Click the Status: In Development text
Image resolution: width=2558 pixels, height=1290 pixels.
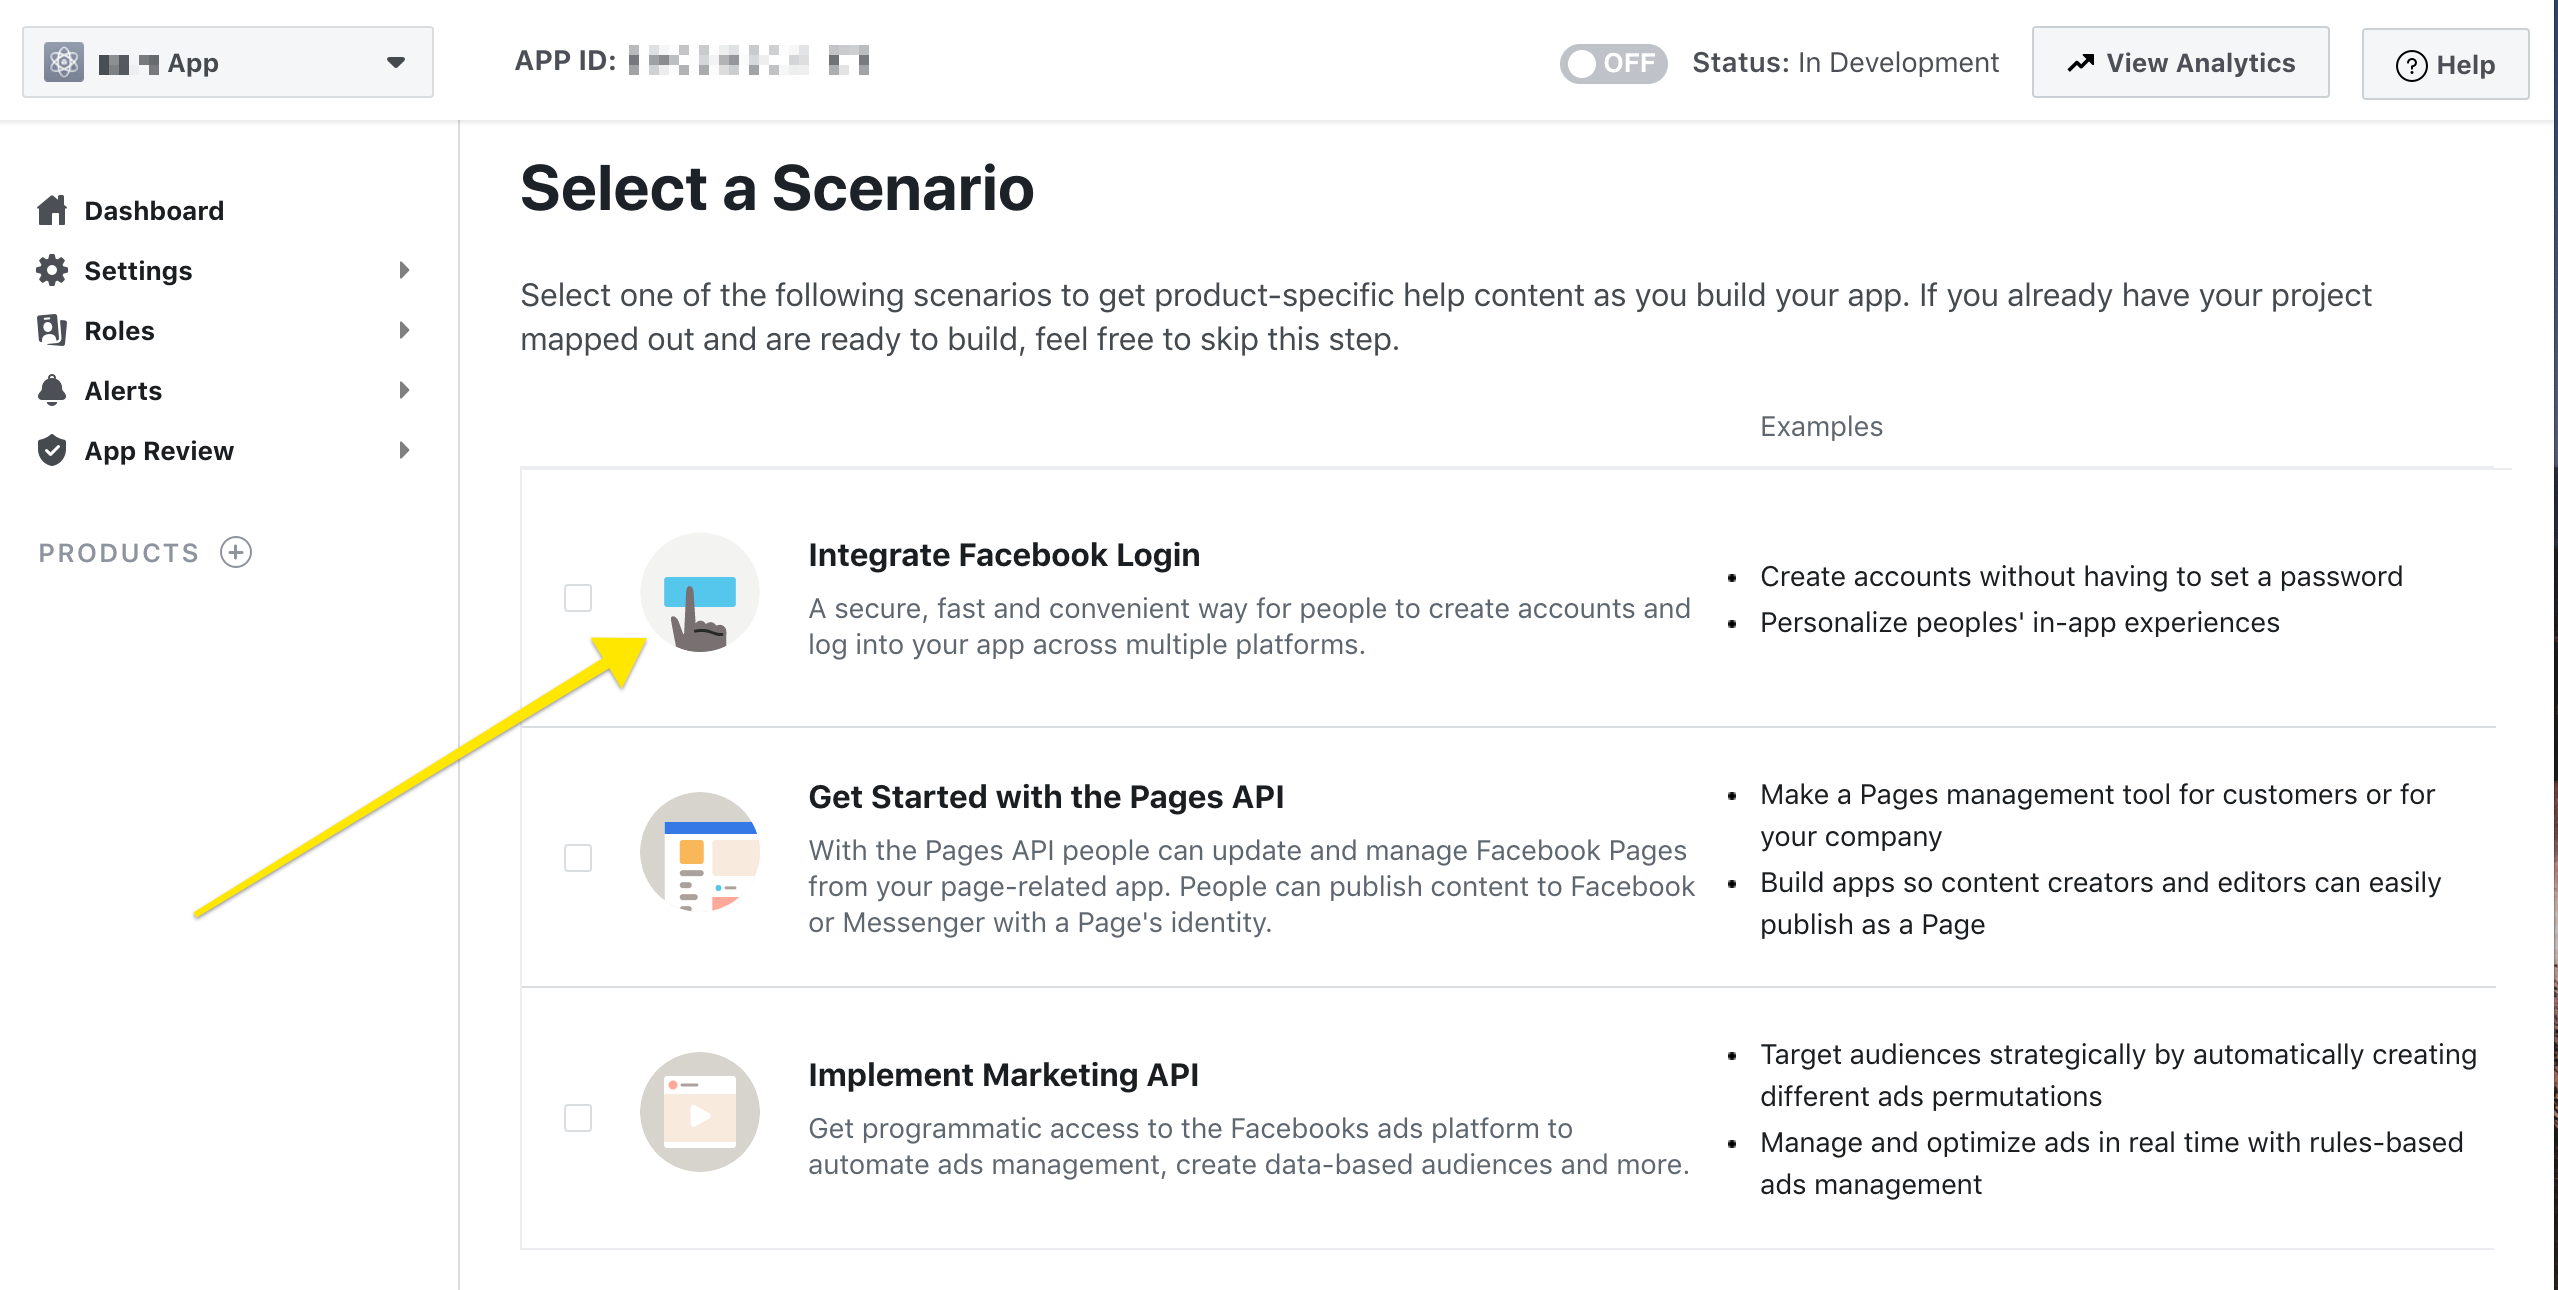coord(1845,63)
